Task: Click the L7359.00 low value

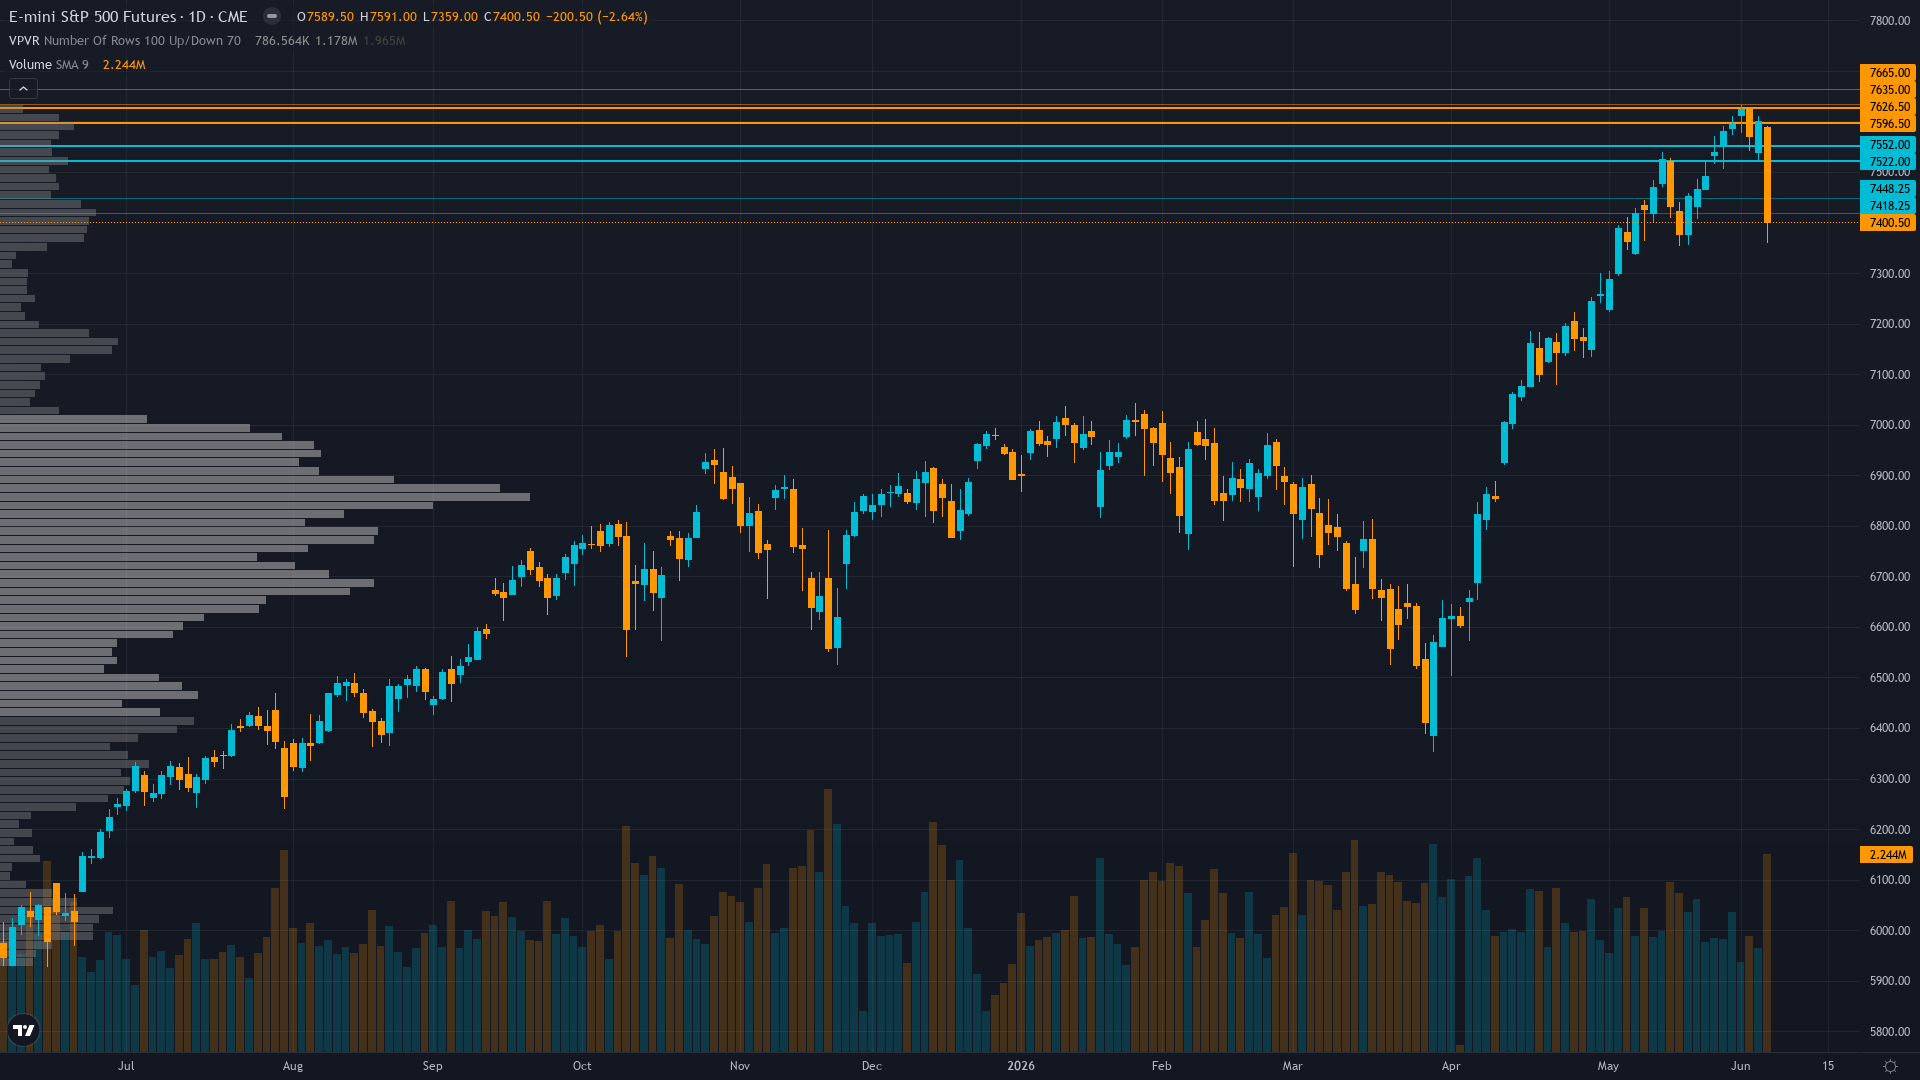Action: pyautogui.click(x=450, y=17)
